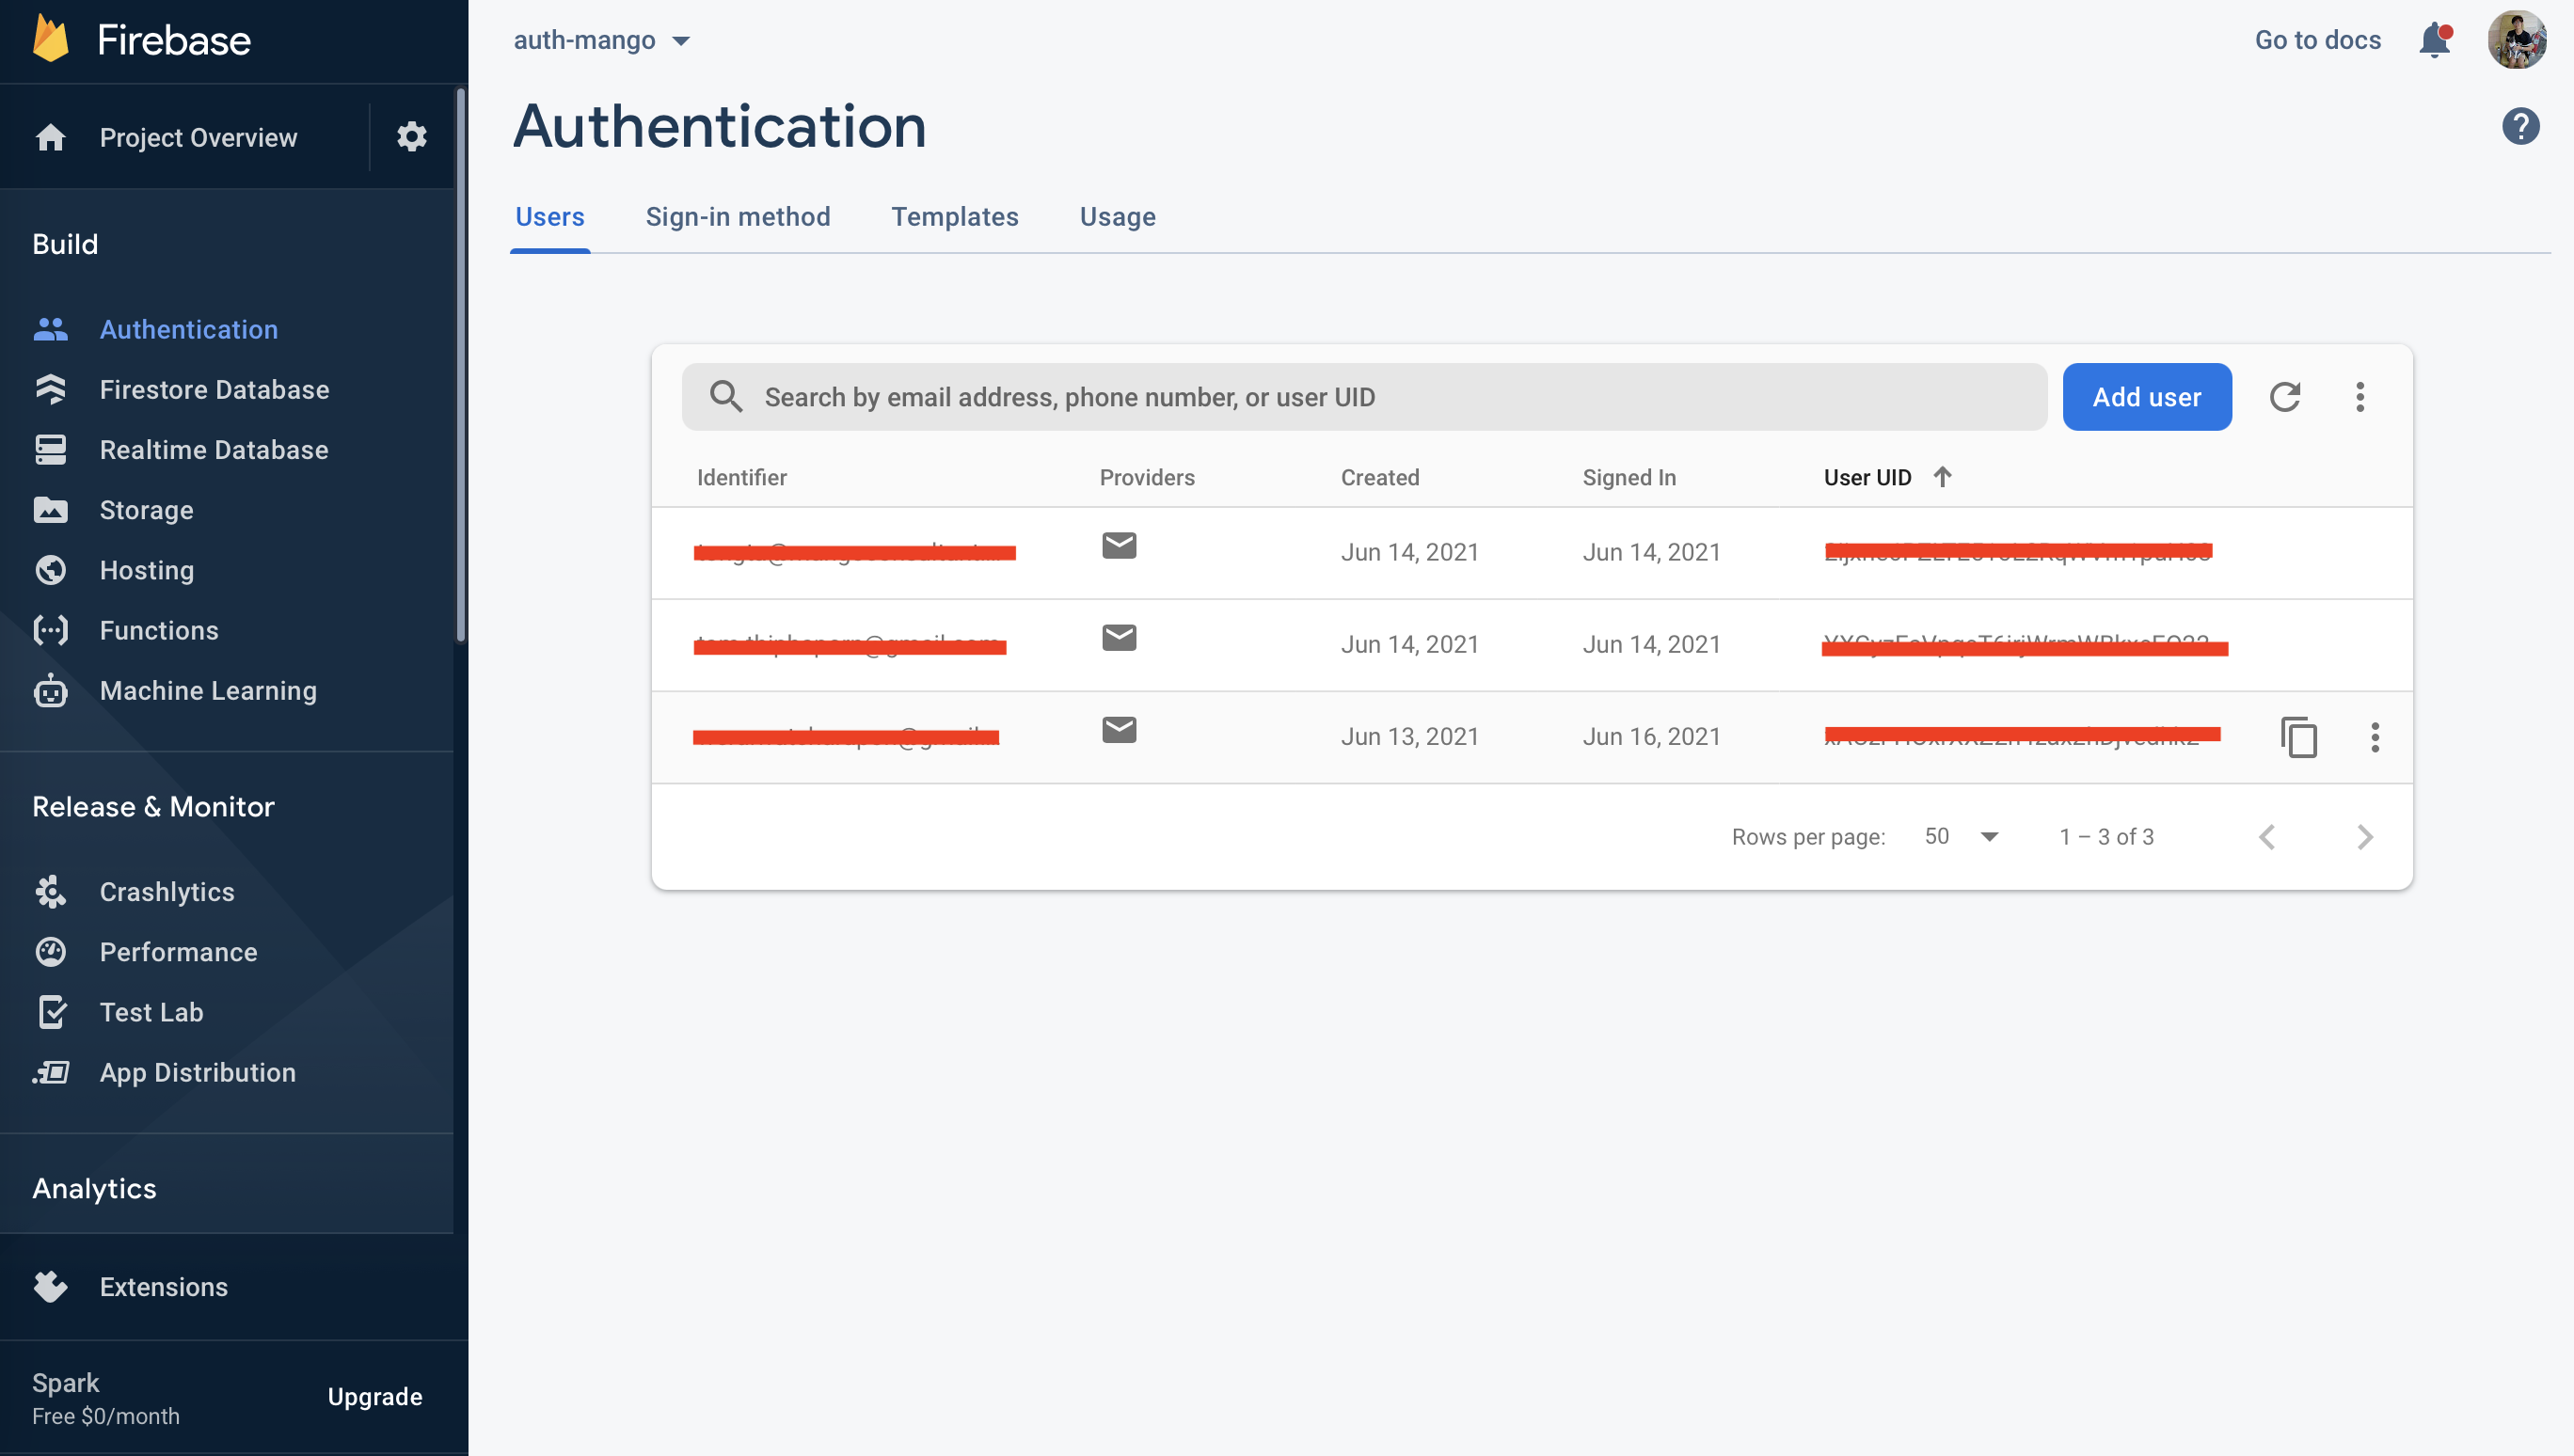Open App Distribution from sidebar
Screen dimensions: 2574x1456
(x=197, y=1072)
